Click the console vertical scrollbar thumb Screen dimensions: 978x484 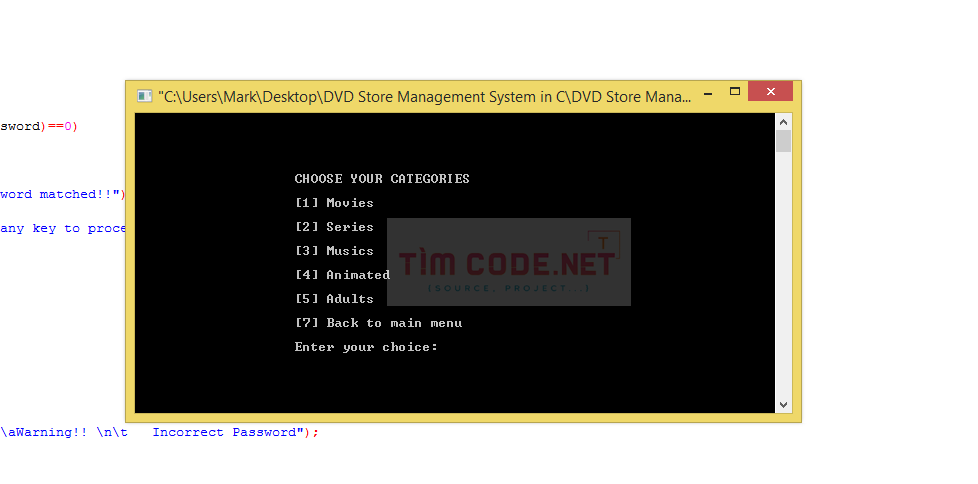(783, 141)
